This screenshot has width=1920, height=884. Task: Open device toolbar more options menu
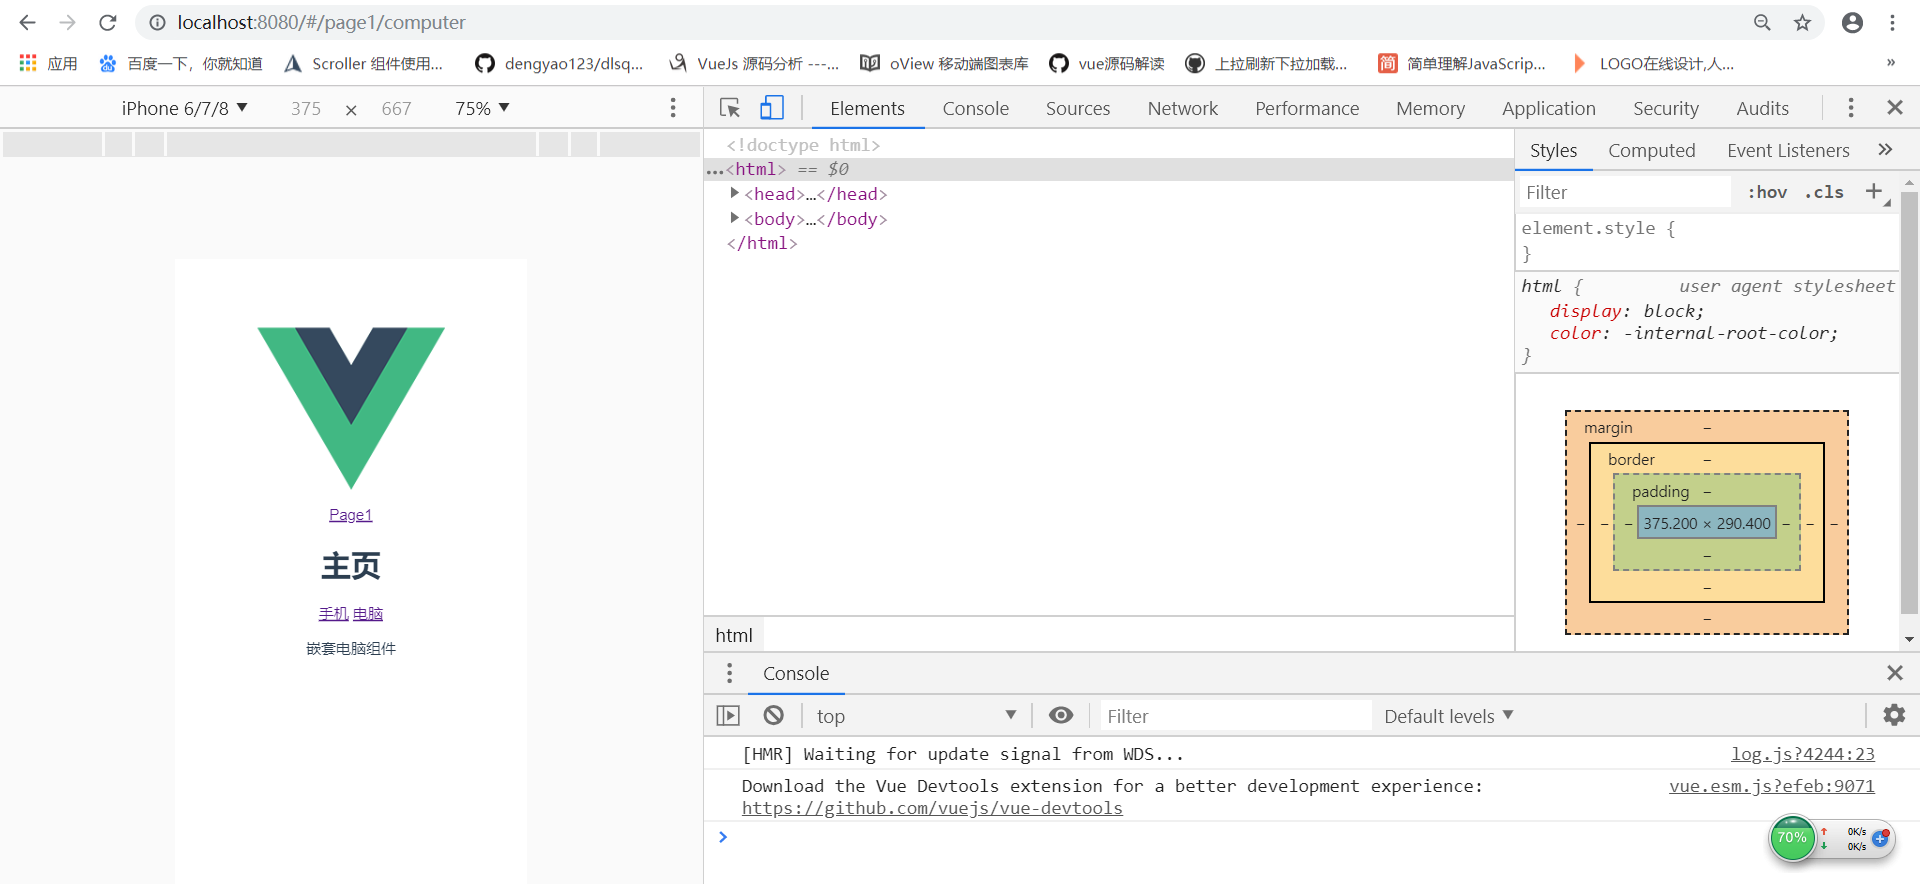coord(673,107)
